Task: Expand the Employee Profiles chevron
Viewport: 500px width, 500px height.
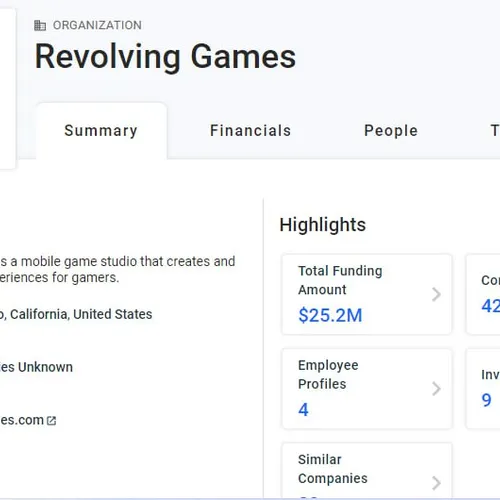Action: coord(436,389)
